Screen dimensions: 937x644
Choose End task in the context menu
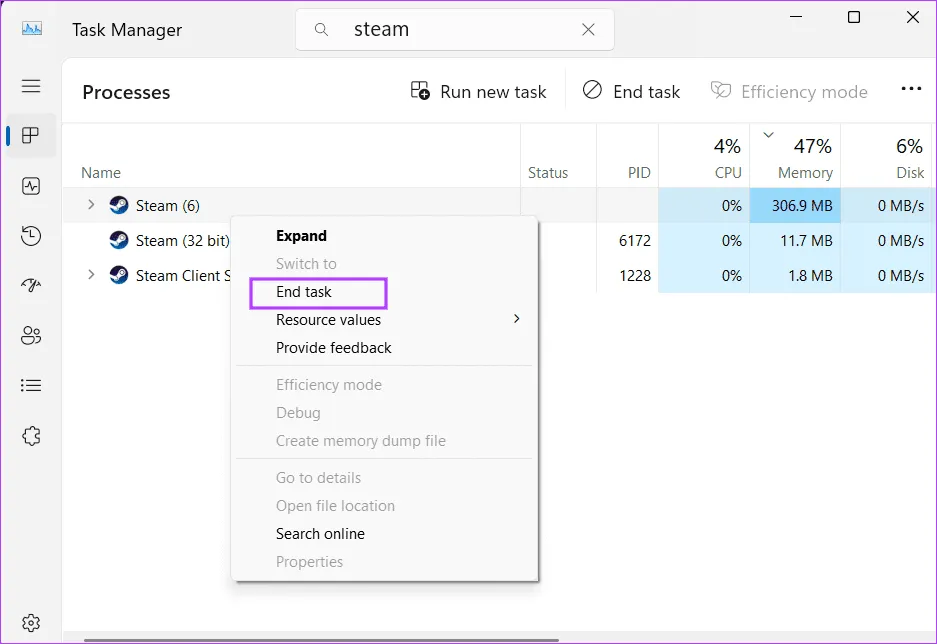[x=304, y=292]
